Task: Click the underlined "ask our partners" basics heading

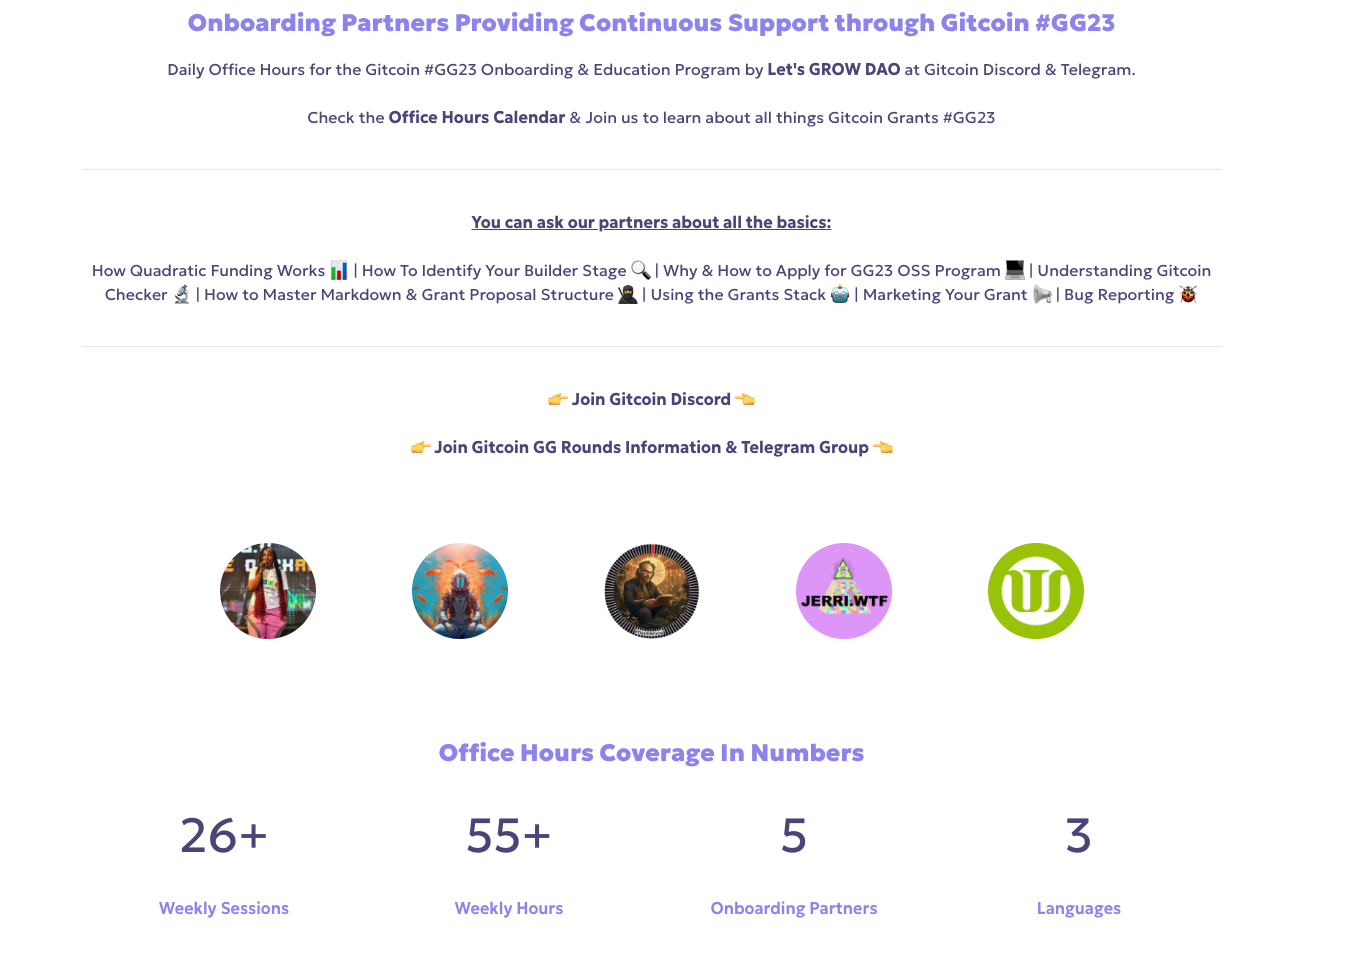Action: tap(651, 223)
